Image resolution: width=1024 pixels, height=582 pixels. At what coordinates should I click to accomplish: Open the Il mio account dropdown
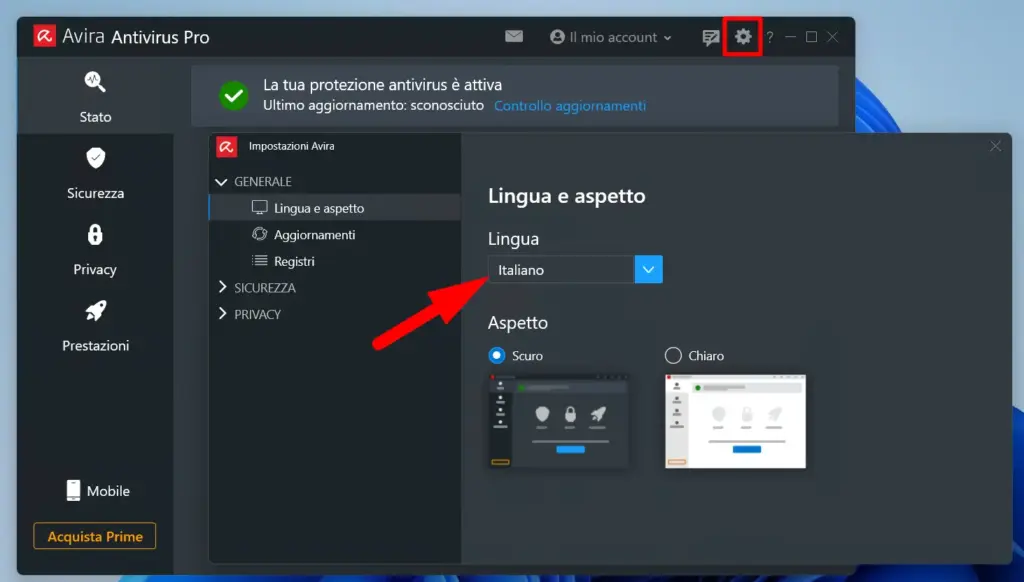coord(611,37)
